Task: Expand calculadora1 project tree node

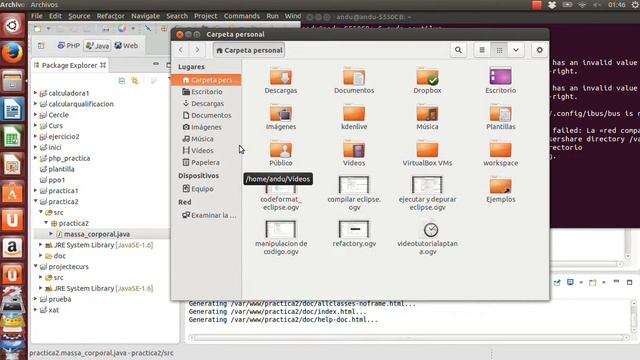Action: pyautogui.click(x=36, y=93)
